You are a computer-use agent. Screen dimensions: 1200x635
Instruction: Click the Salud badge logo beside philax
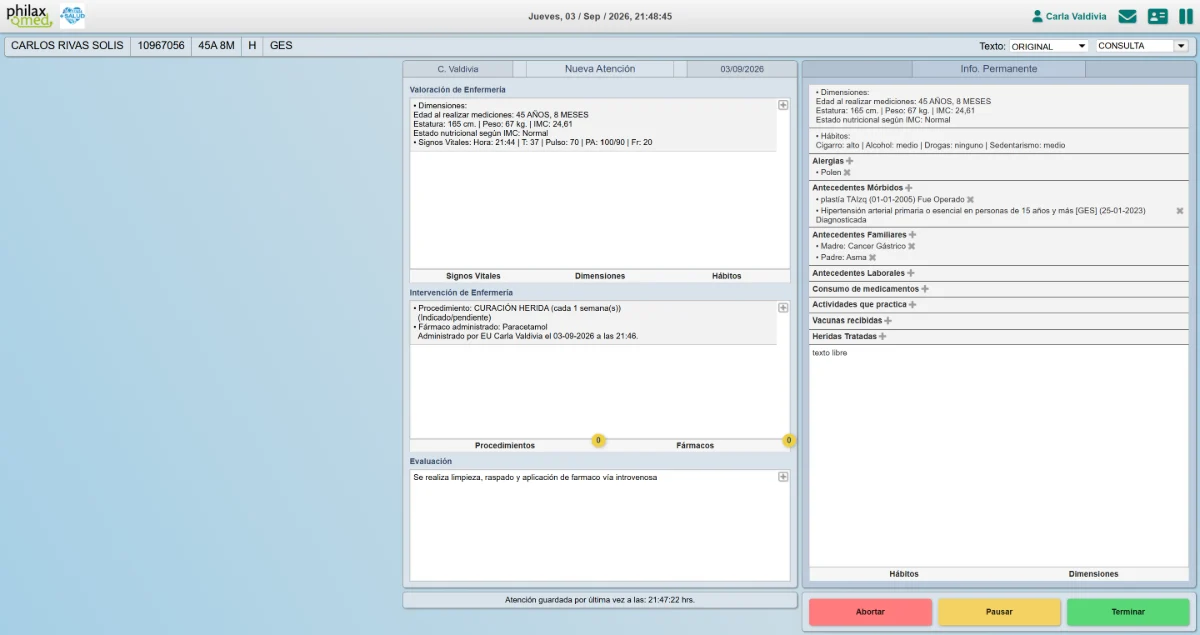72,16
